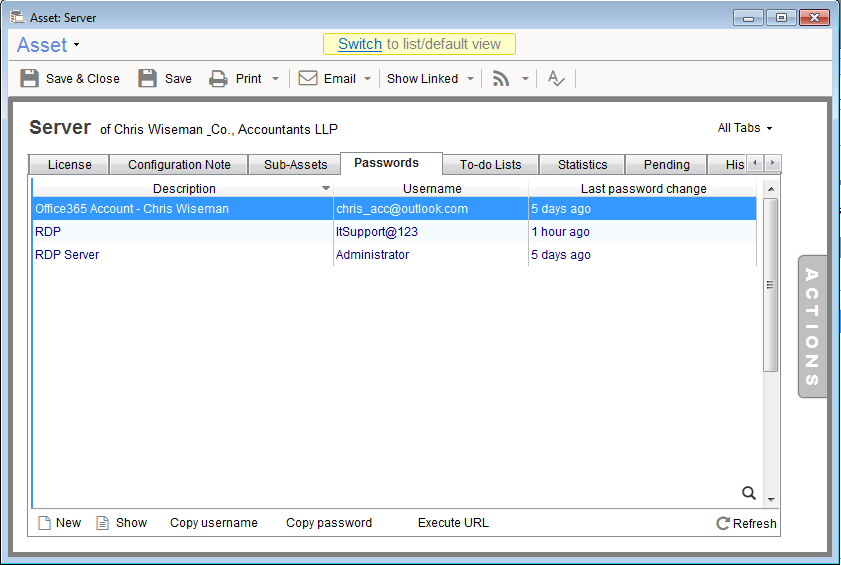Click the Email envelope icon
The height and width of the screenshot is (565, 841).
[308, 79]
